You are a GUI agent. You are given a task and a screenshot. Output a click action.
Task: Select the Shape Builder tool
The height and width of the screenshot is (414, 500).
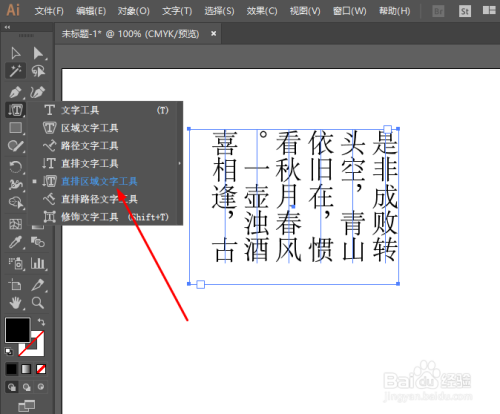(x=15, y=202)
